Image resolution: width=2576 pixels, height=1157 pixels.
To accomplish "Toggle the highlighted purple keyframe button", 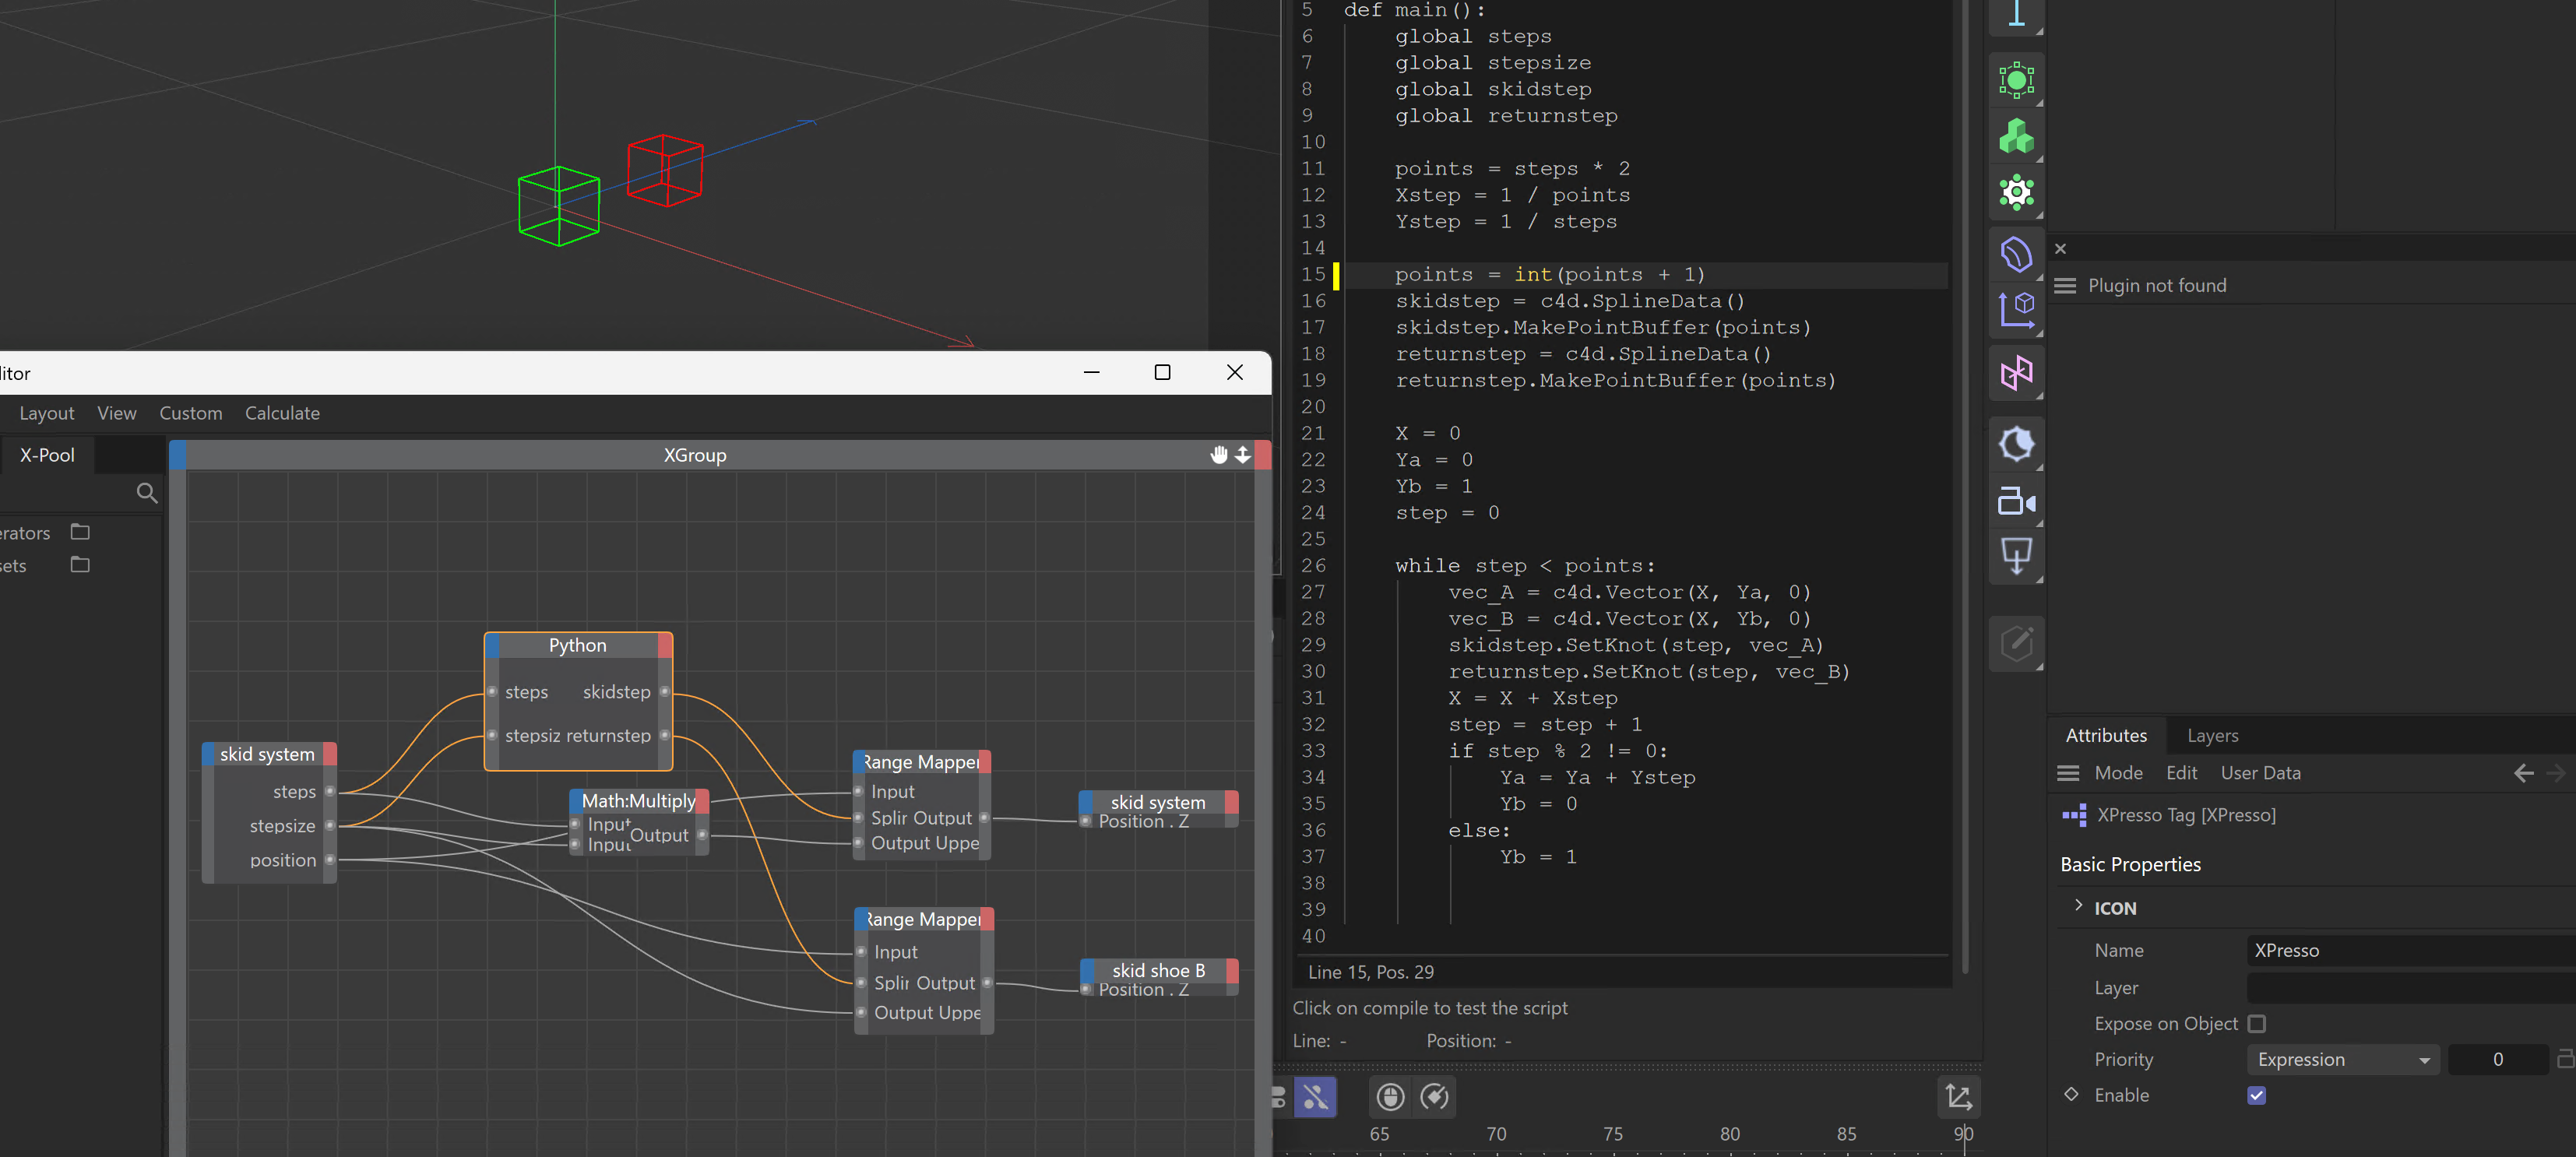I will [x=1315, y=1097].
